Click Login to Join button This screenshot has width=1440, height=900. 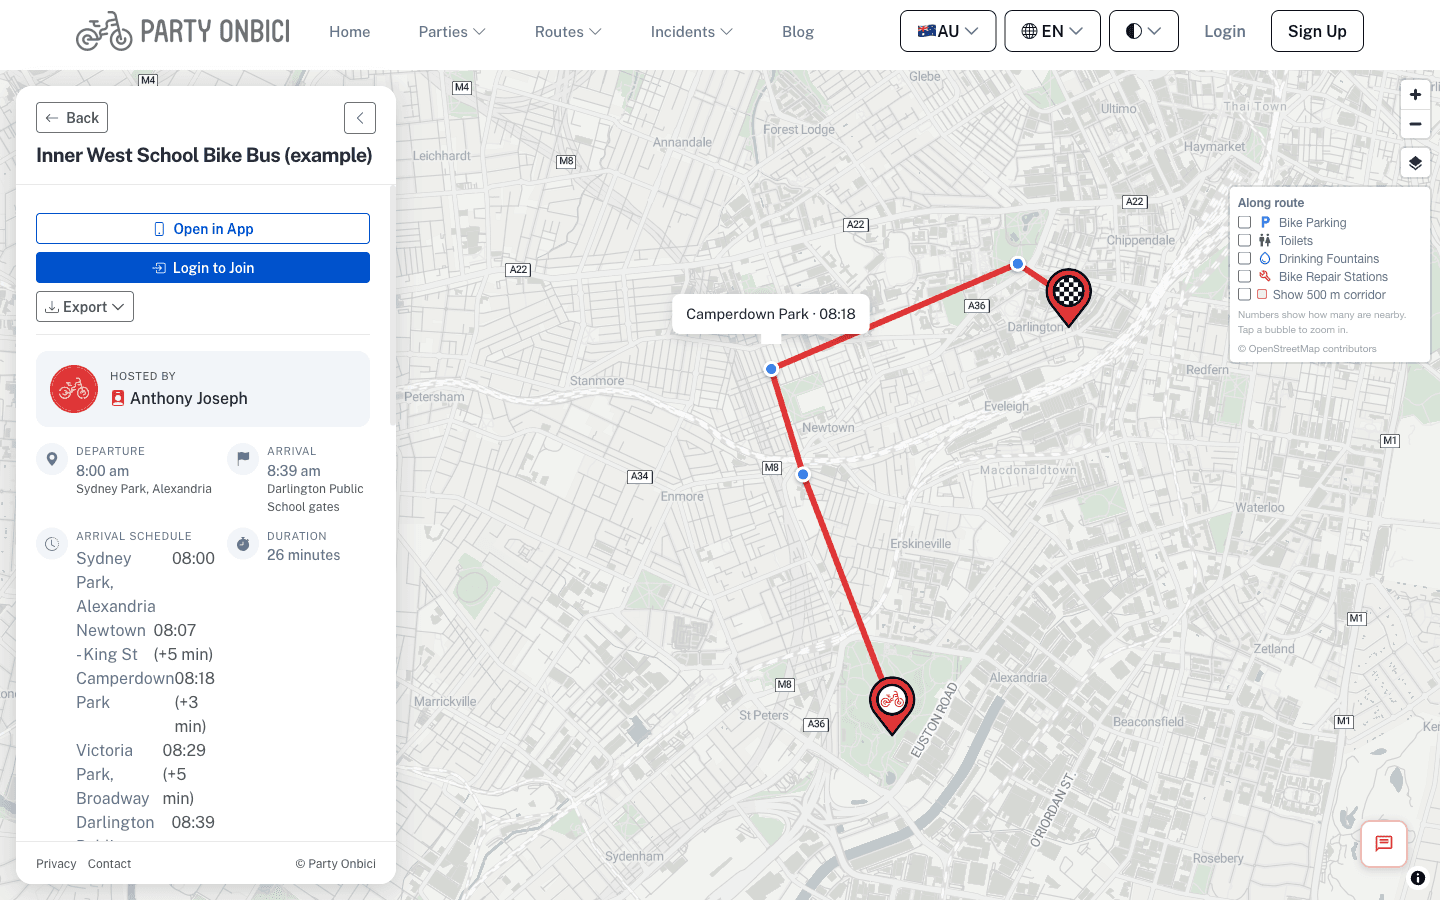[203, 268]
